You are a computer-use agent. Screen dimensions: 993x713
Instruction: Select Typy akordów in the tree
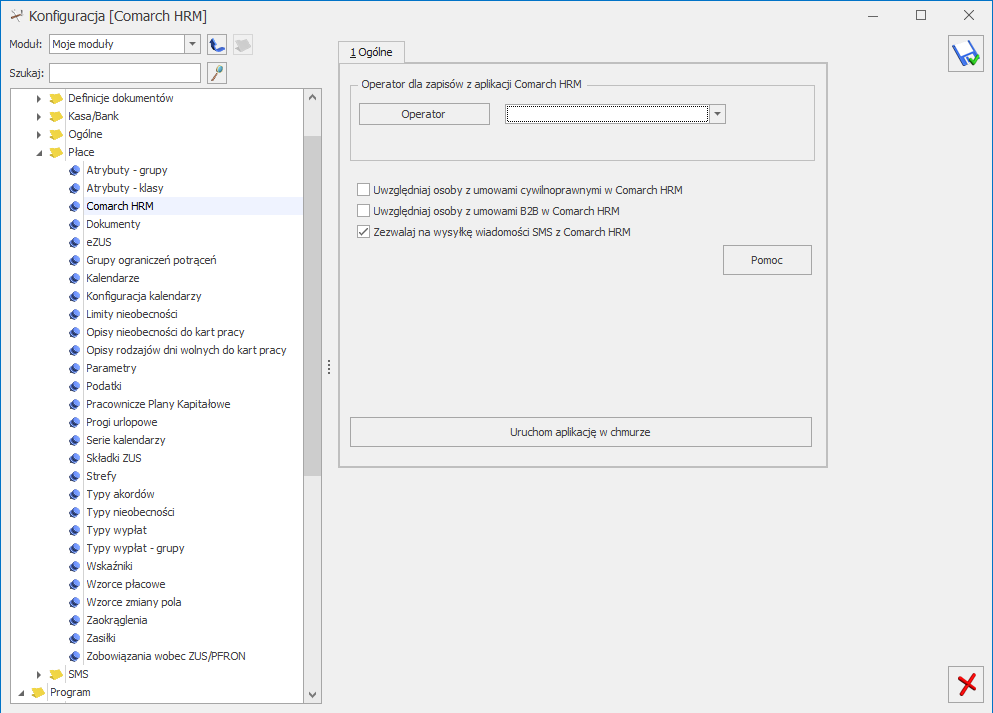[120, 495]
